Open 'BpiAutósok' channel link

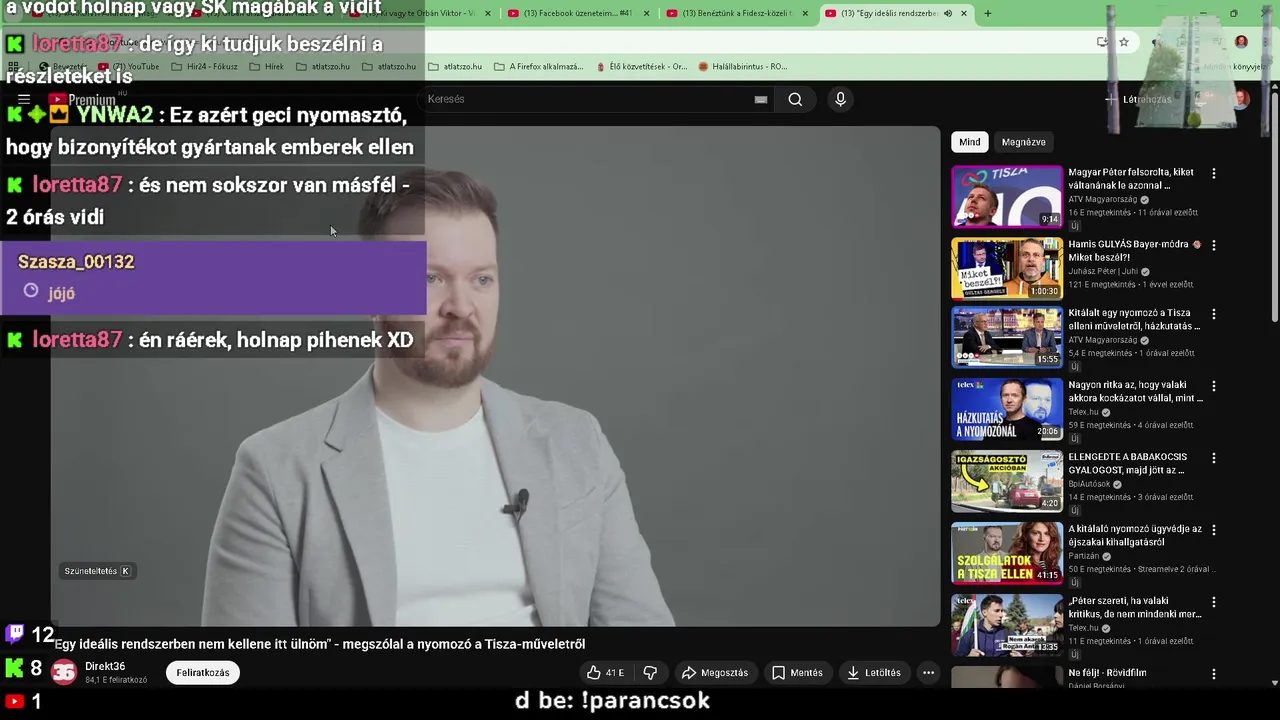tap(1094, 484)
